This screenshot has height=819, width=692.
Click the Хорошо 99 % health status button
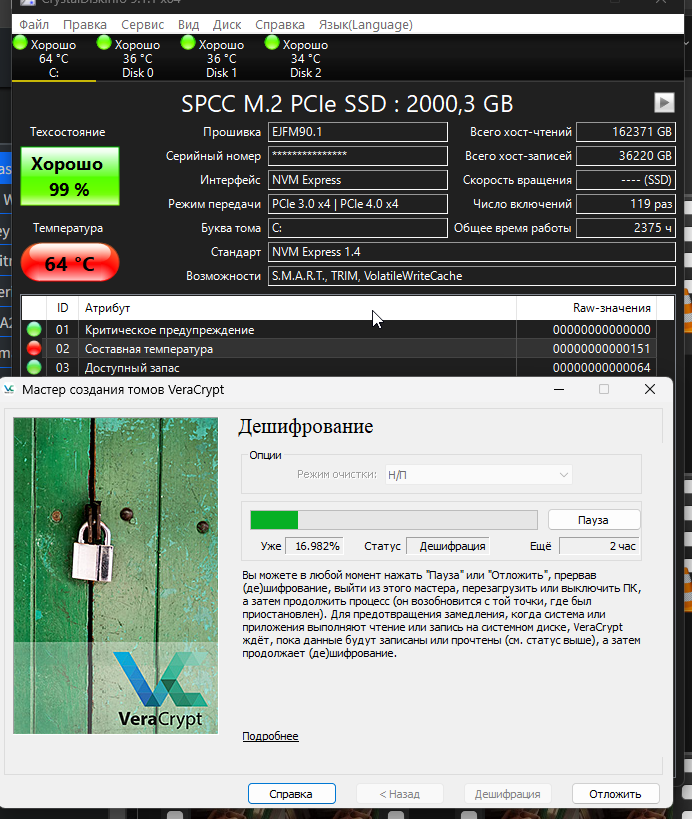point(70,176)
